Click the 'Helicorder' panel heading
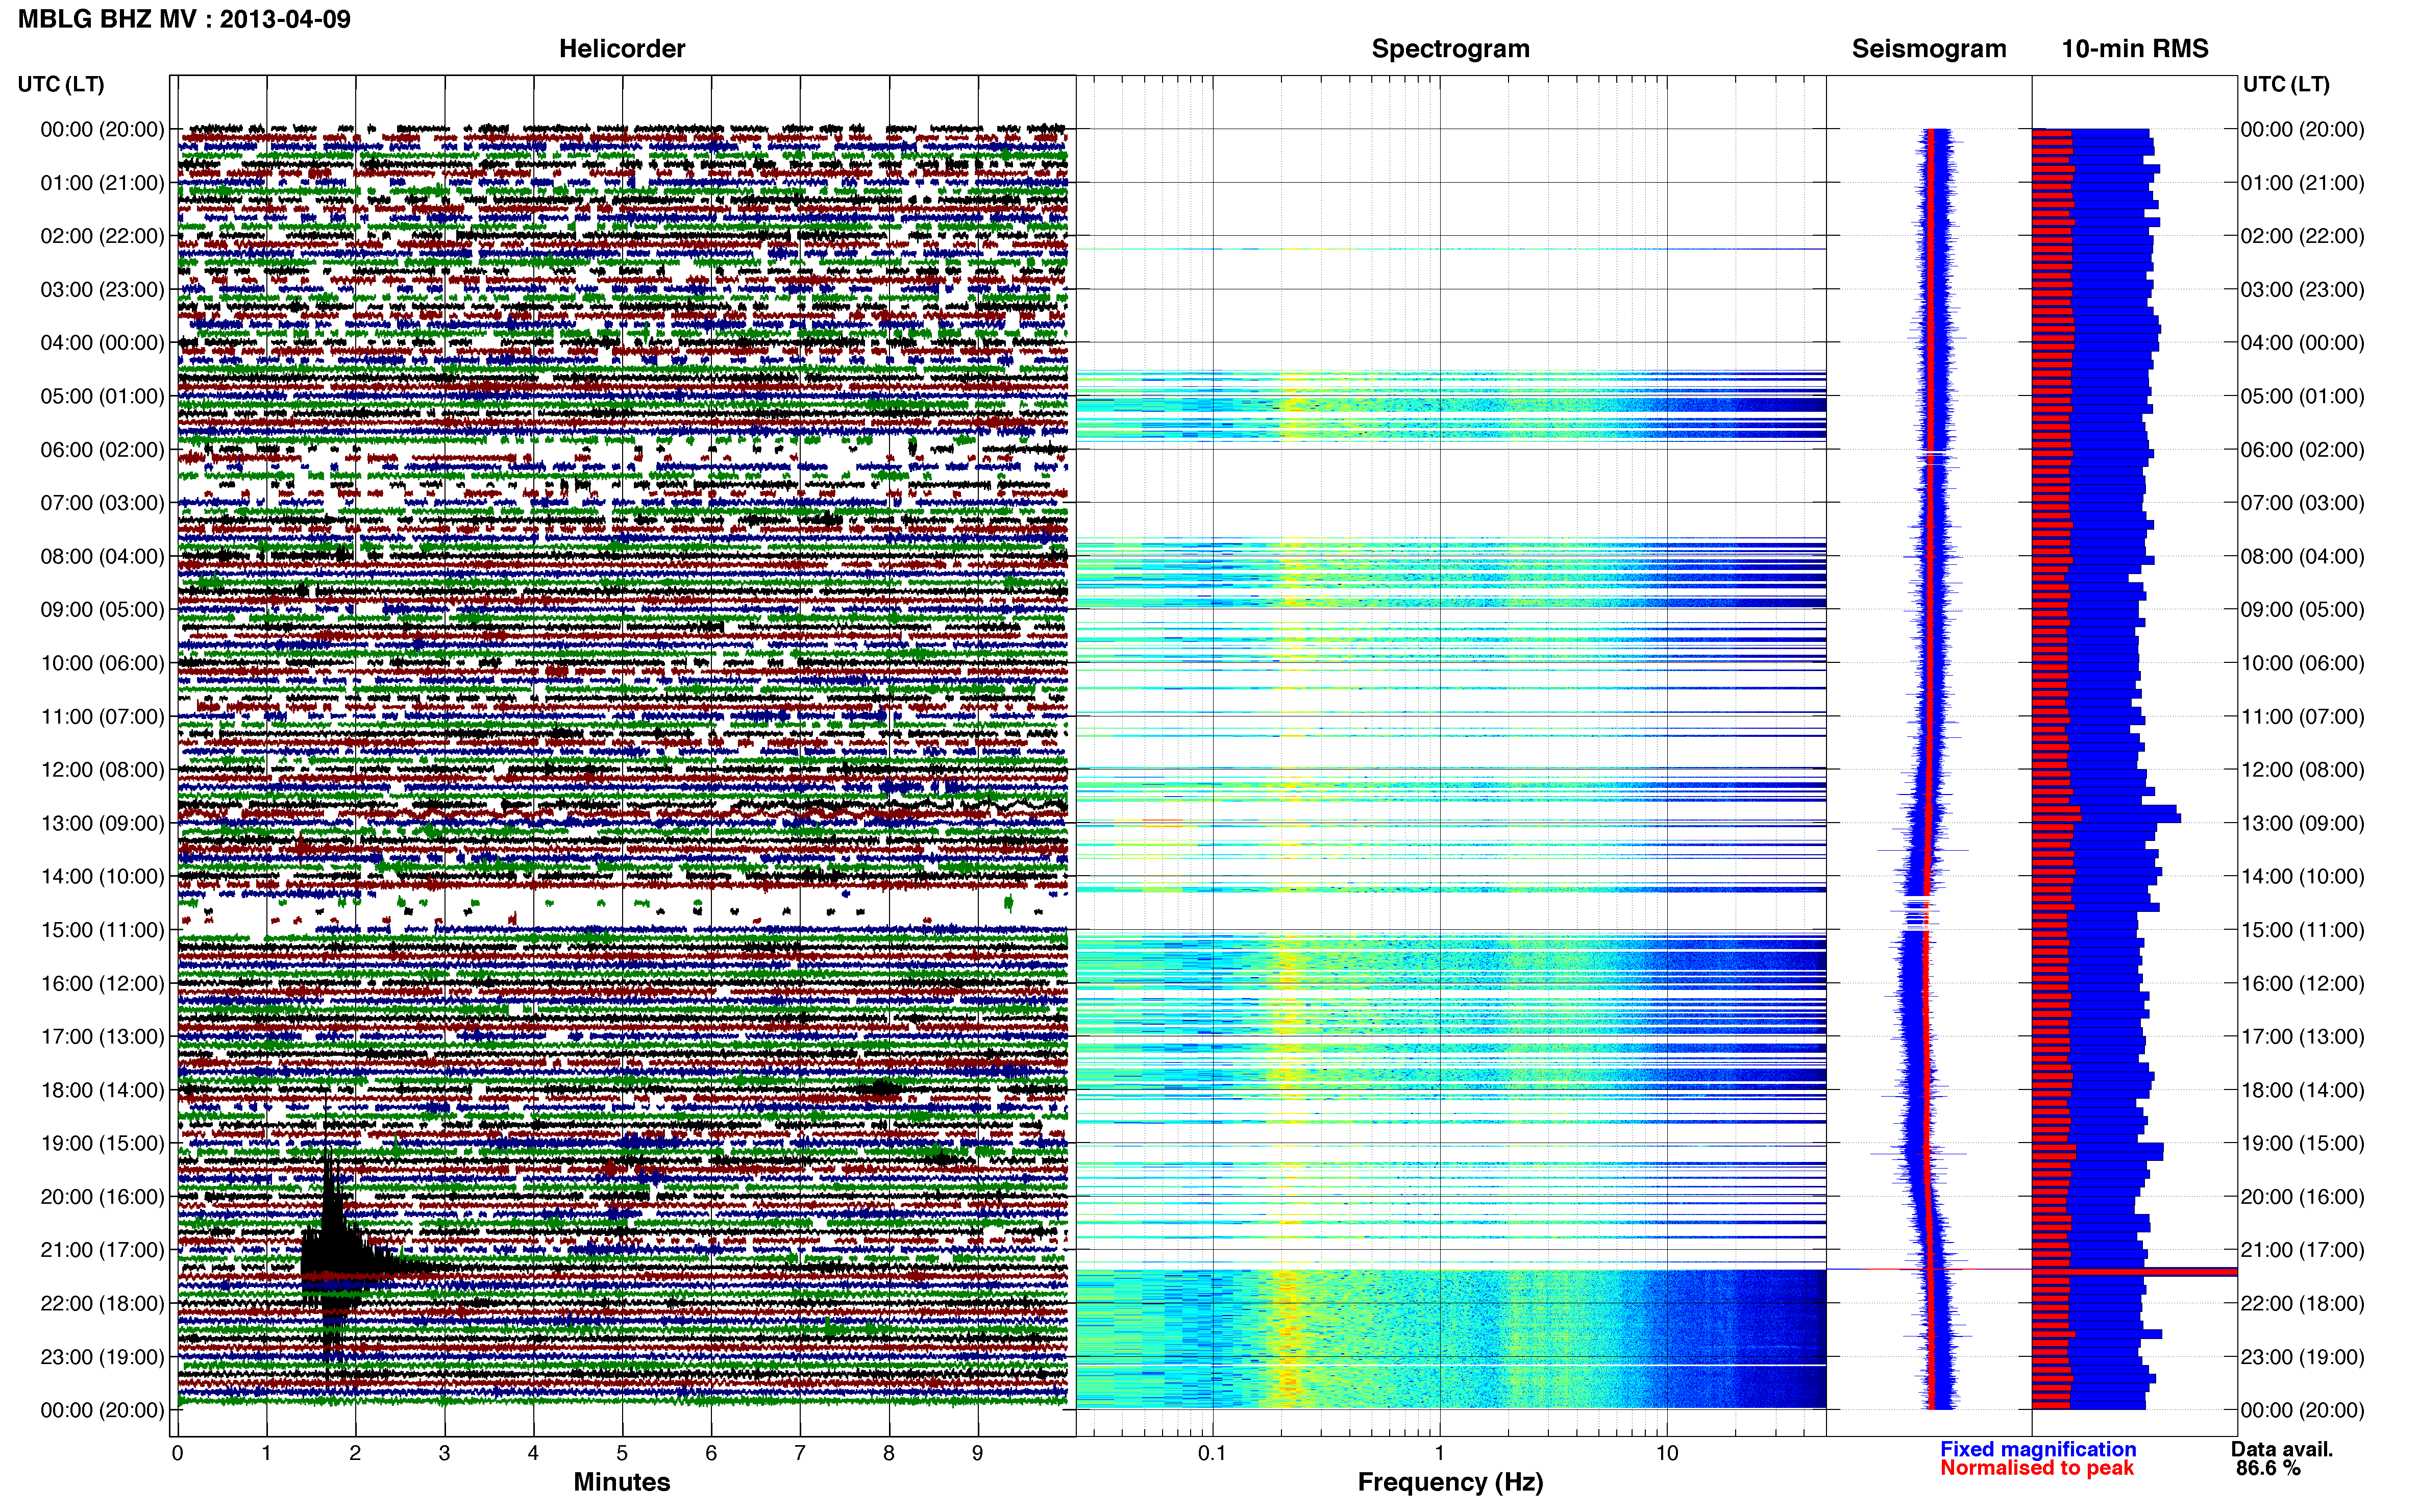Image resolution: width=2419 pixels, height=1512 pixels. pyautogui.click(x=622, y=49)
